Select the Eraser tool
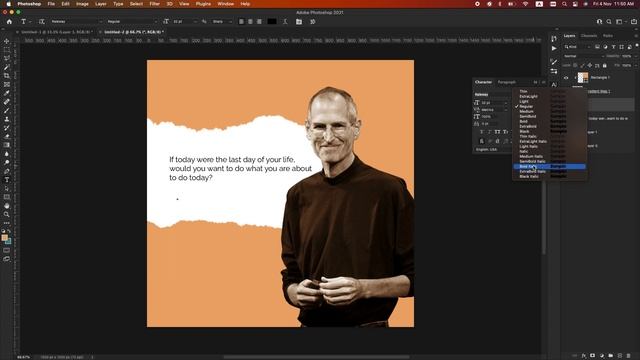 7,136
